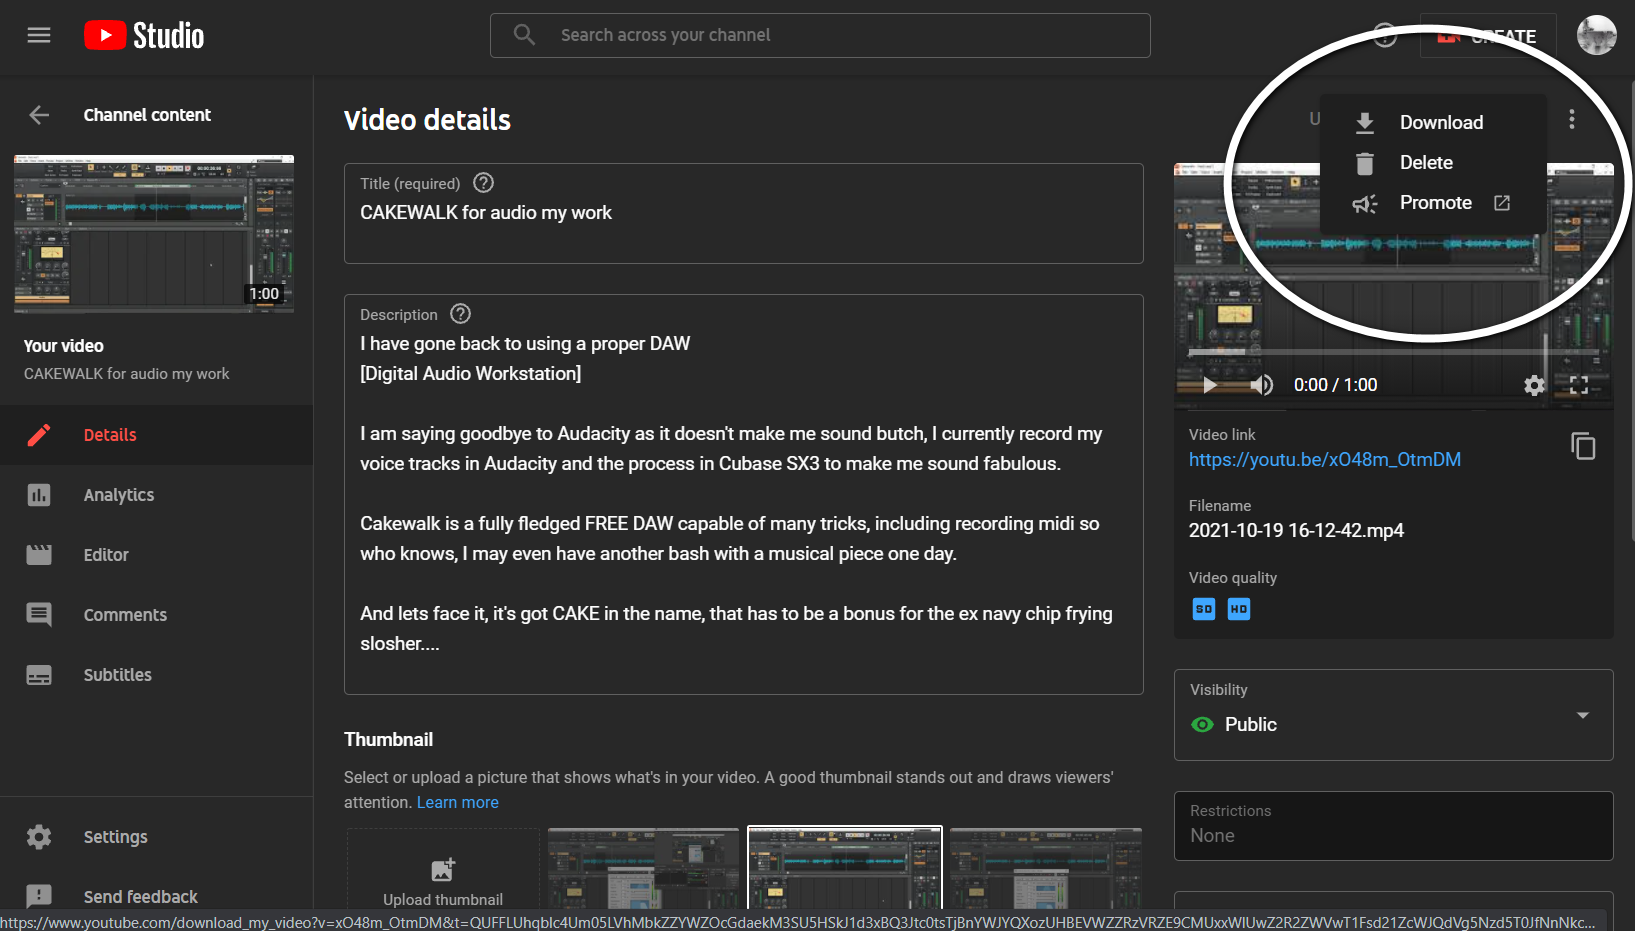Click the SD quality badge

[1204, 609]
